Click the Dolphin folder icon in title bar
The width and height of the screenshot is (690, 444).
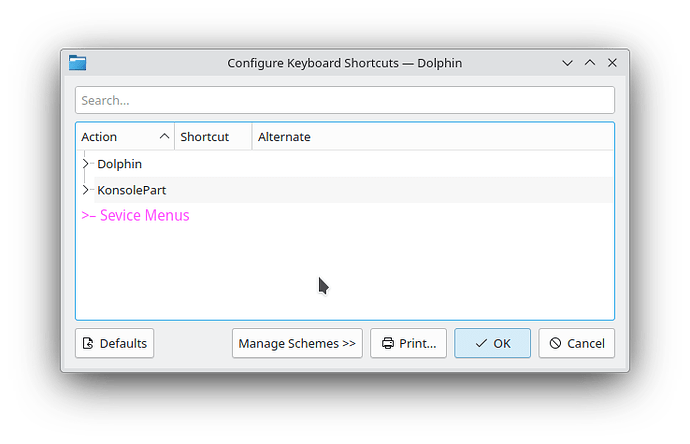tap(78, 63)
